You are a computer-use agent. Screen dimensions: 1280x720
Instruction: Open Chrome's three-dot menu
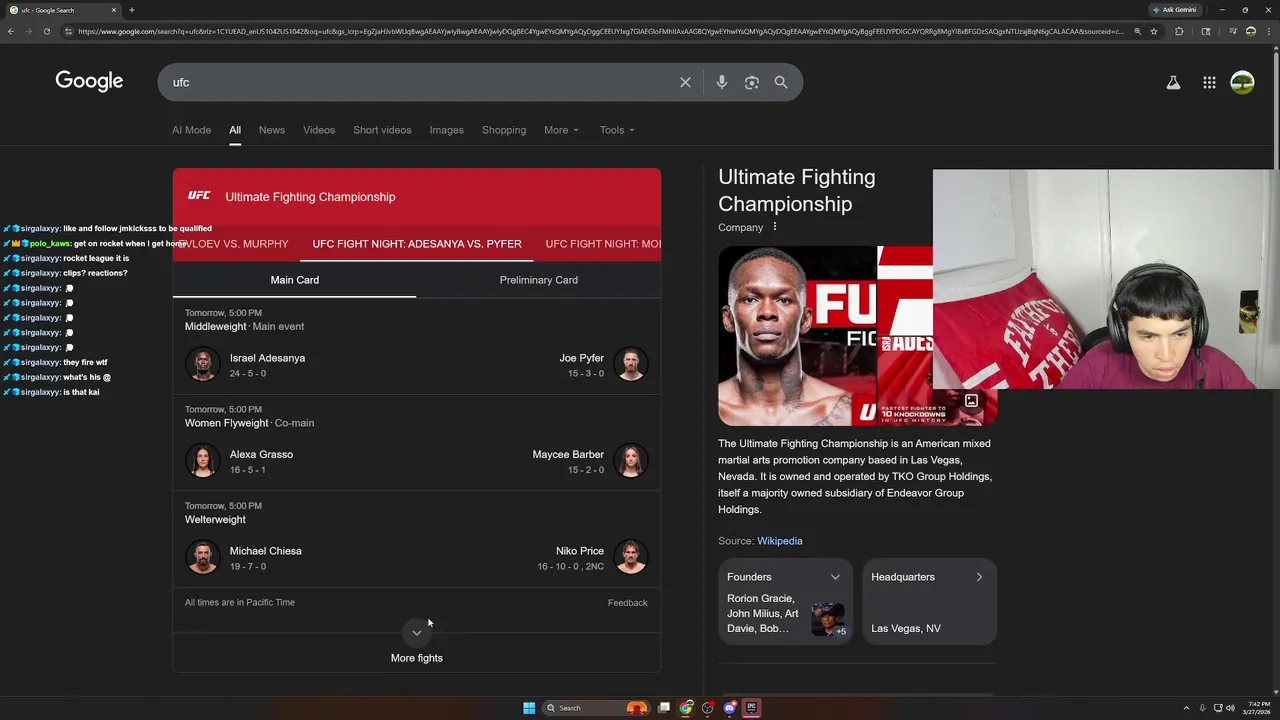click(1270, 31)
